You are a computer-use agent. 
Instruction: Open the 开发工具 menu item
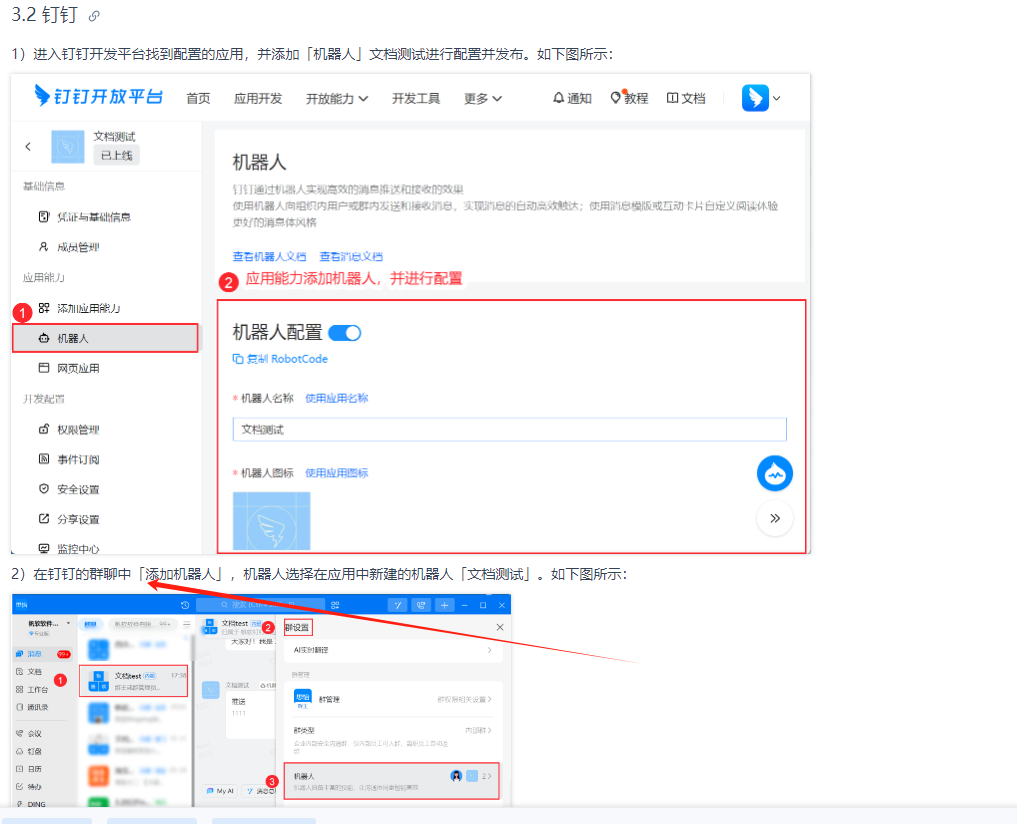pyautogui.click(x=416, y=99)
